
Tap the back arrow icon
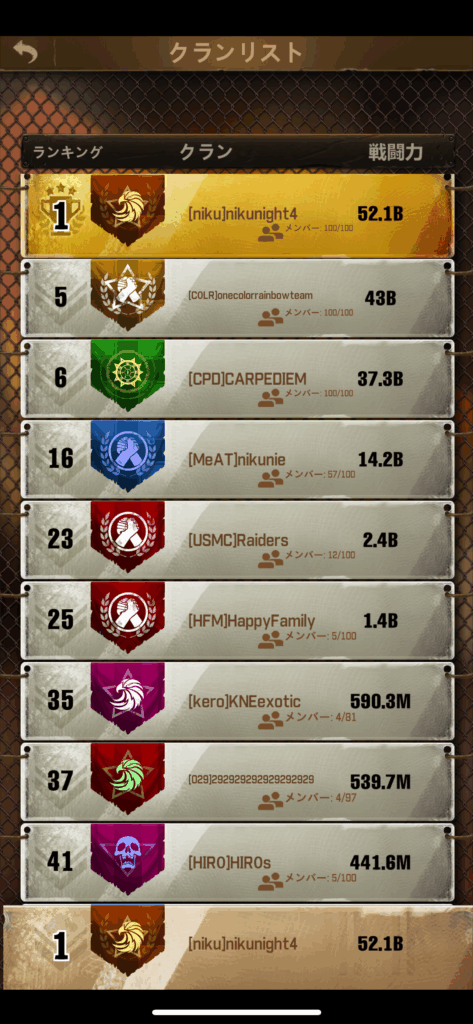pos(25,52)
